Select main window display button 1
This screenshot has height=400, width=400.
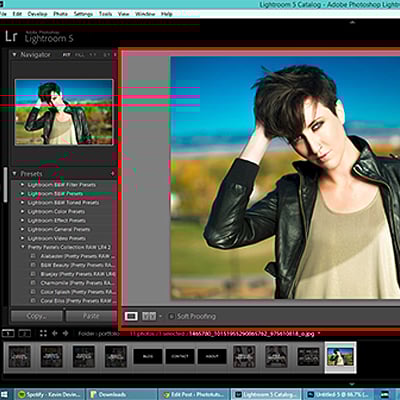coord(8,333)
